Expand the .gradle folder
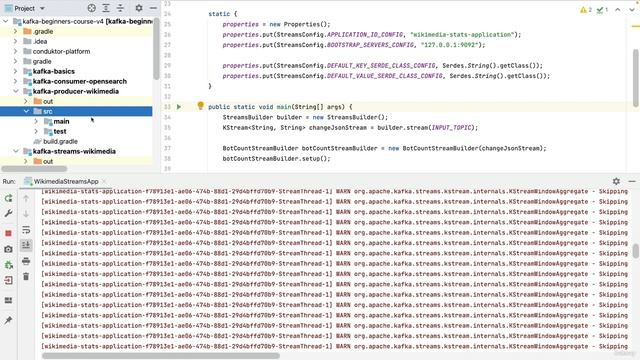The height and width of the screenshot is (360, 640). [16, 31]
